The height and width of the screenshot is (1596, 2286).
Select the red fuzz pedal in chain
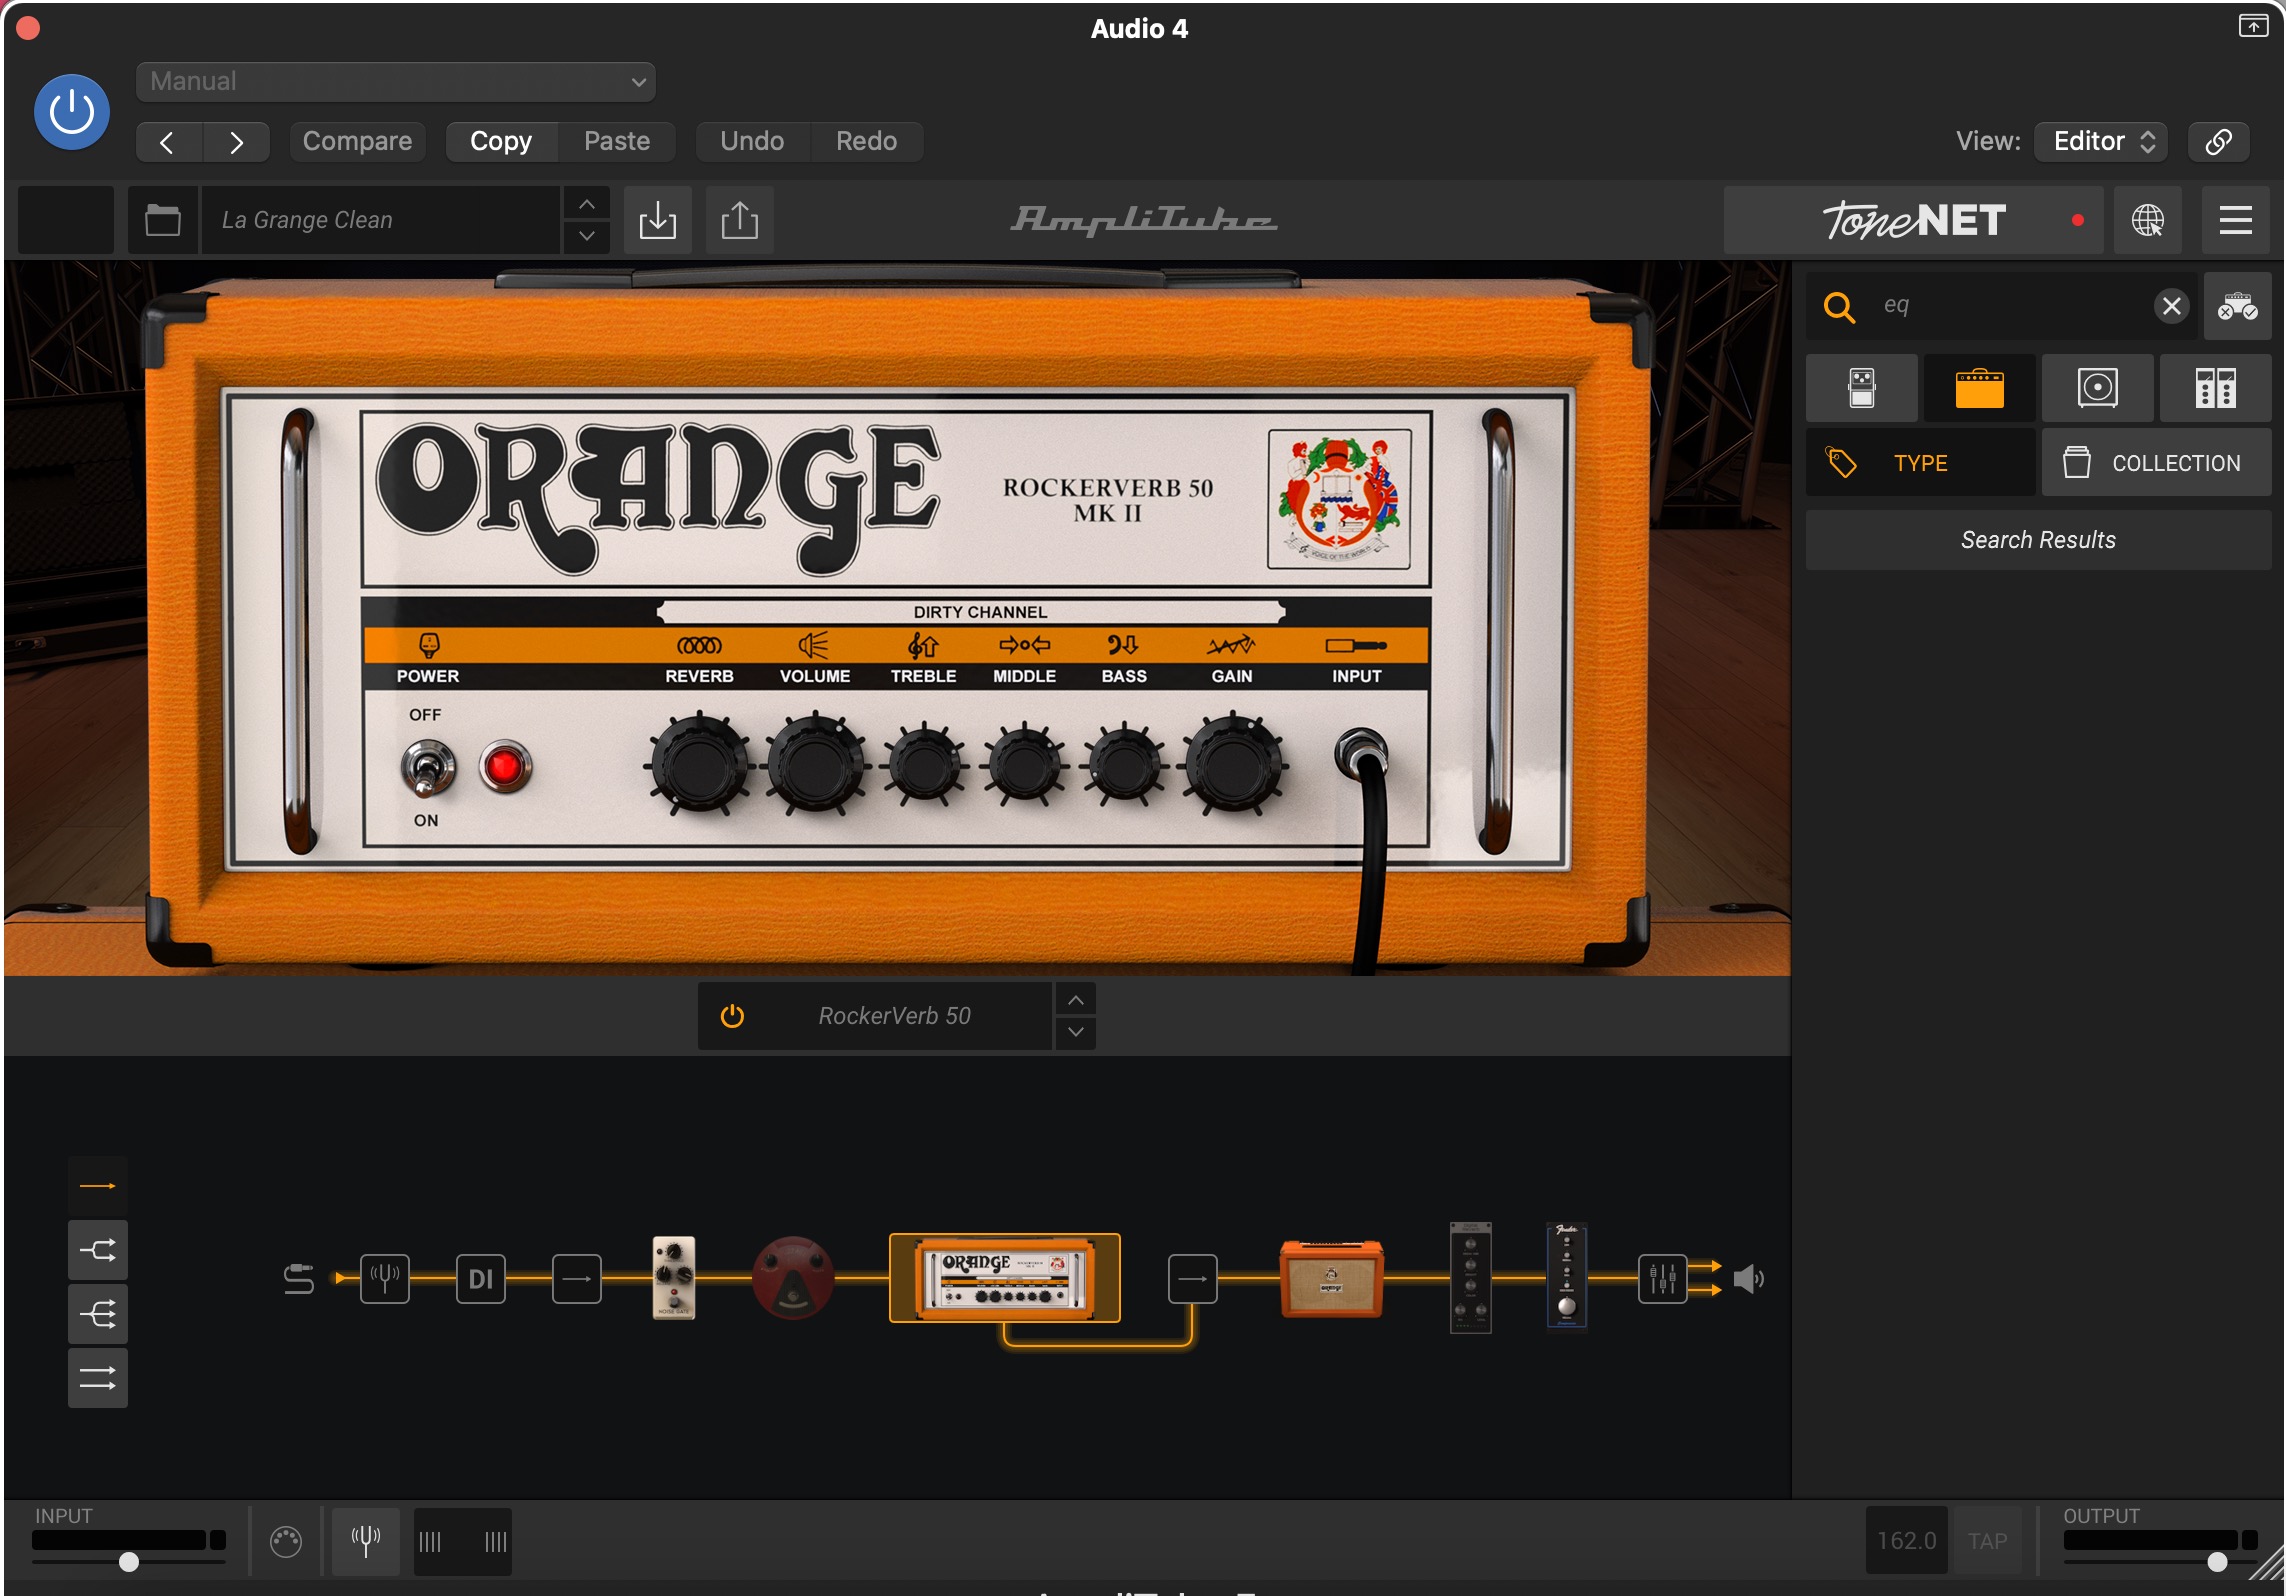(x=792, y=1279)
